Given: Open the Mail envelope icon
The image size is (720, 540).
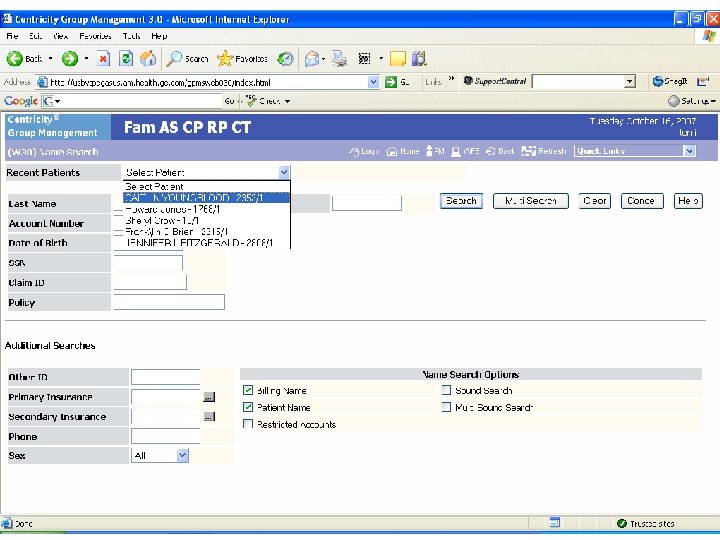Looking at the screenshot, I should [x=312, y=59].
